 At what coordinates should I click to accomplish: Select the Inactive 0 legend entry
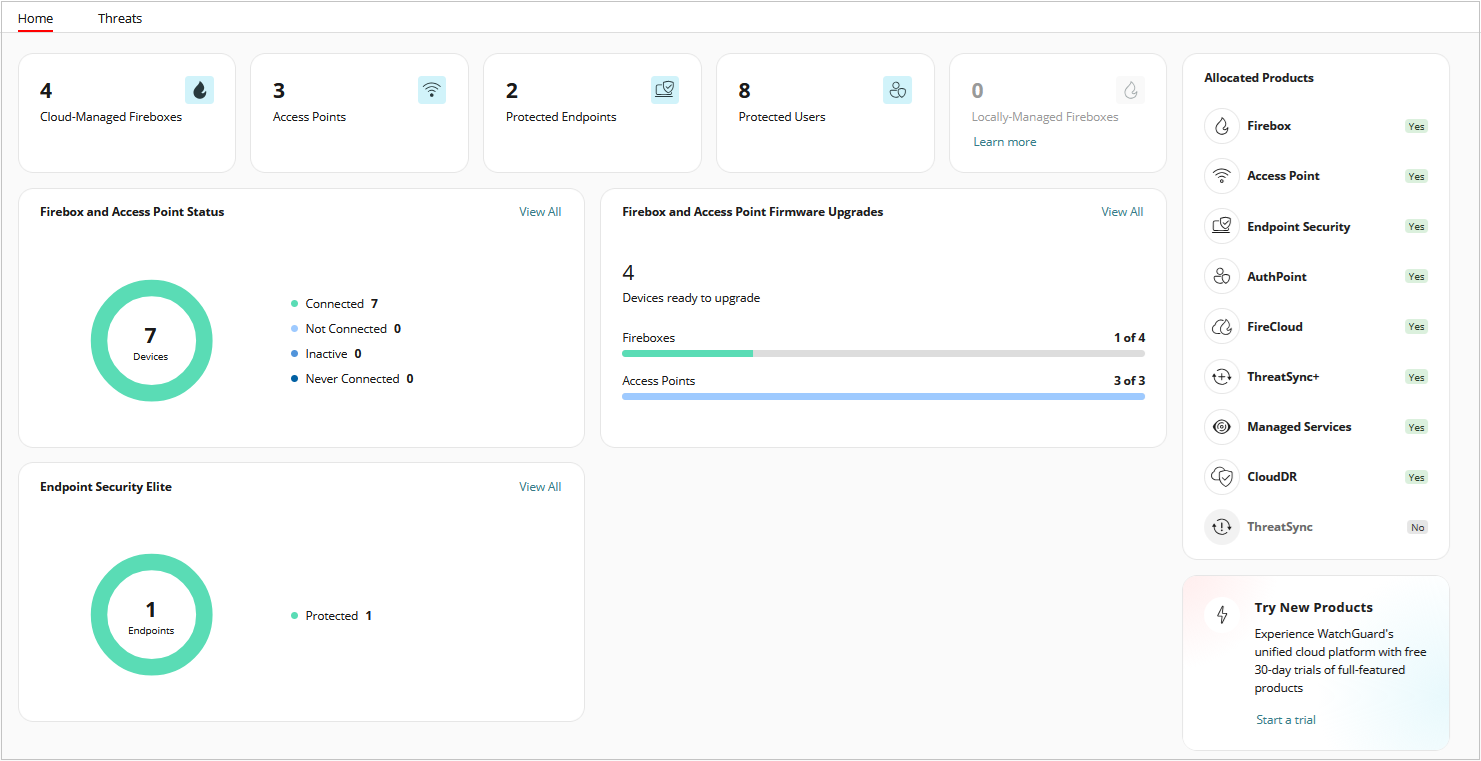coord(326,354)
